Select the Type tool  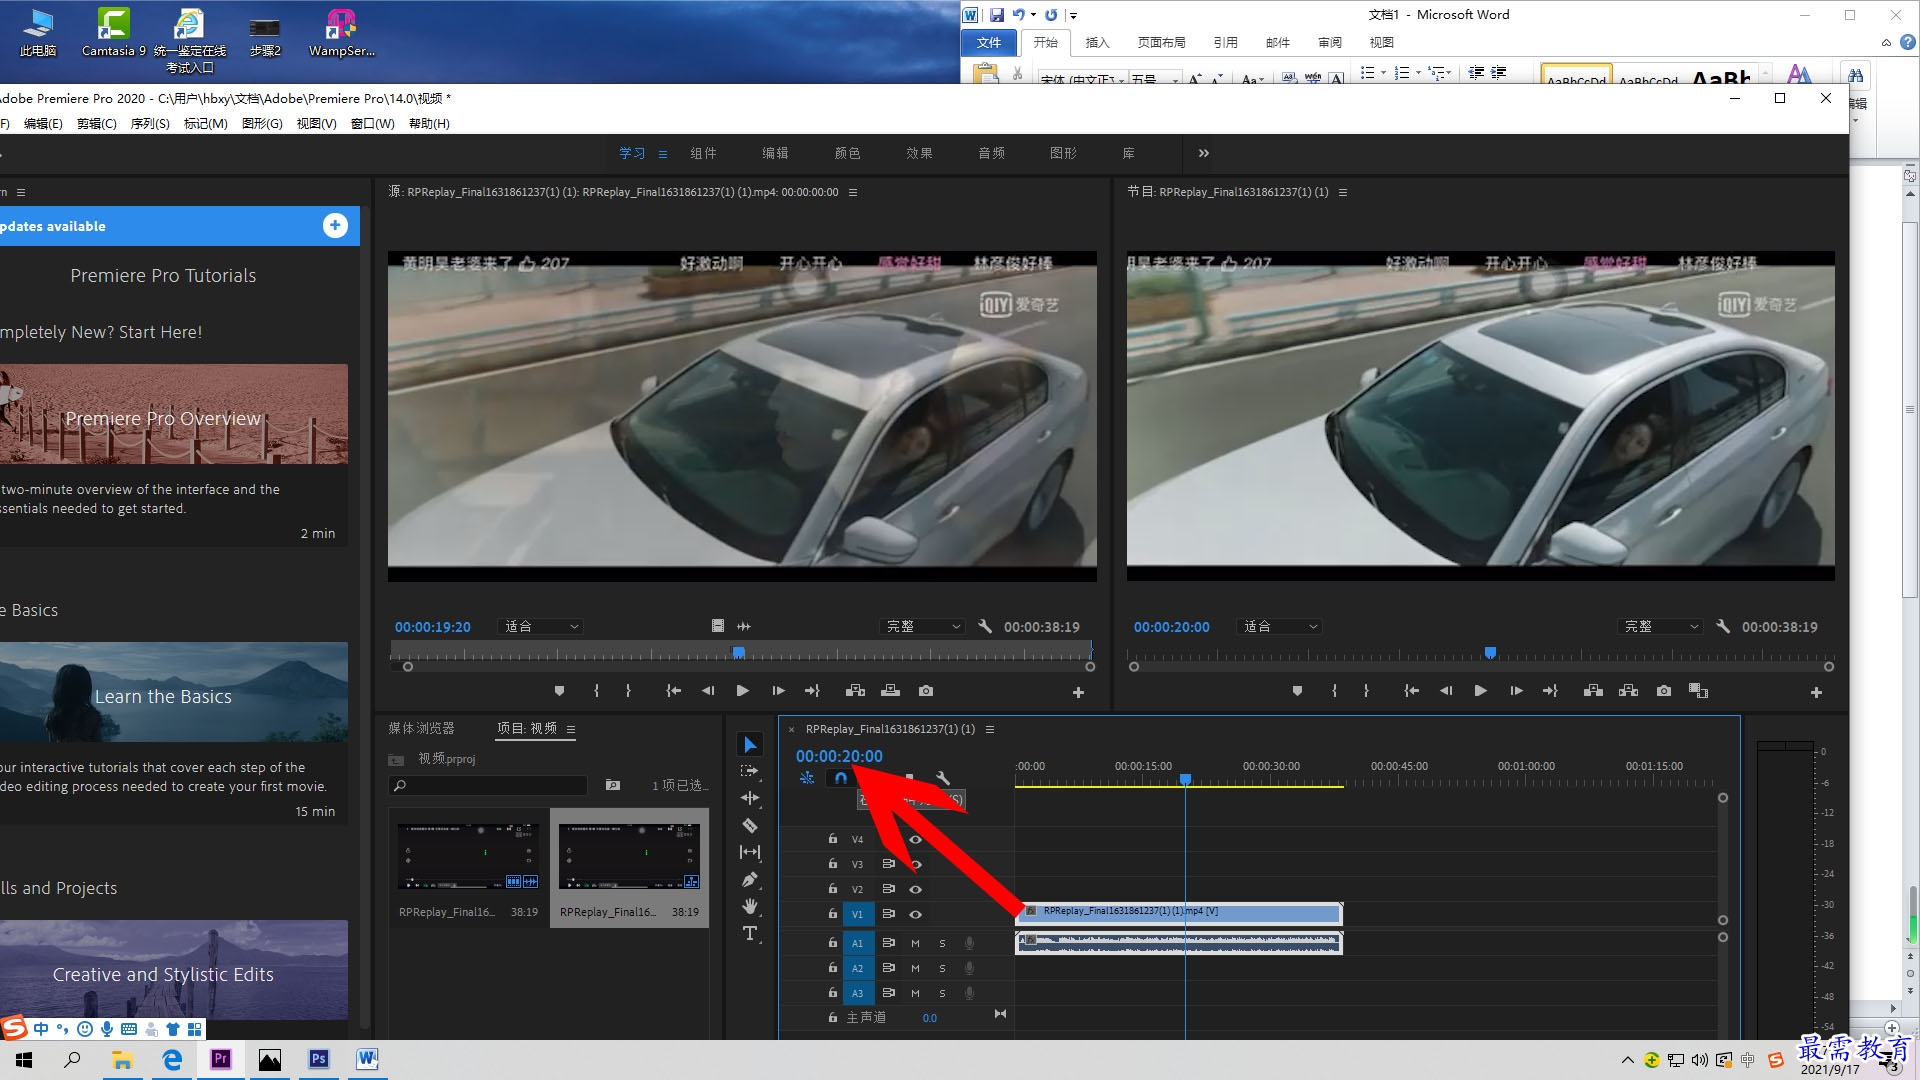point(750,933)
